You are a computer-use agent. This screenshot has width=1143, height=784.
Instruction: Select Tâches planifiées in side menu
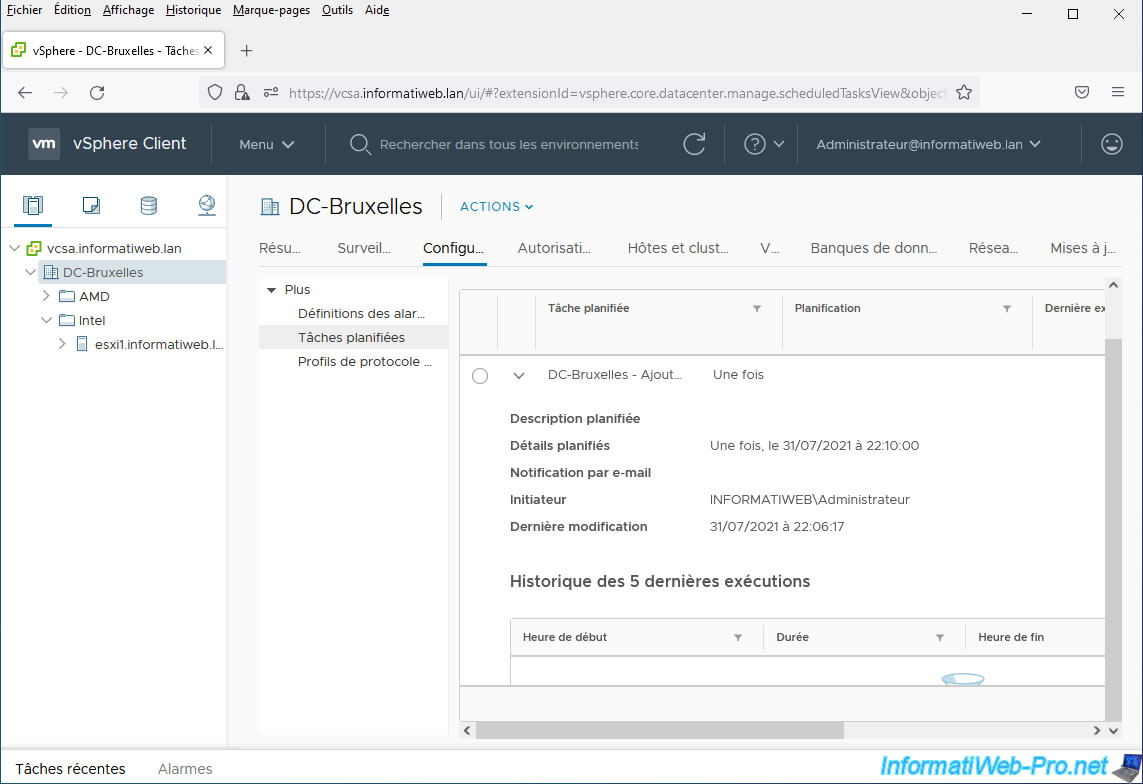tap(351, 338)
